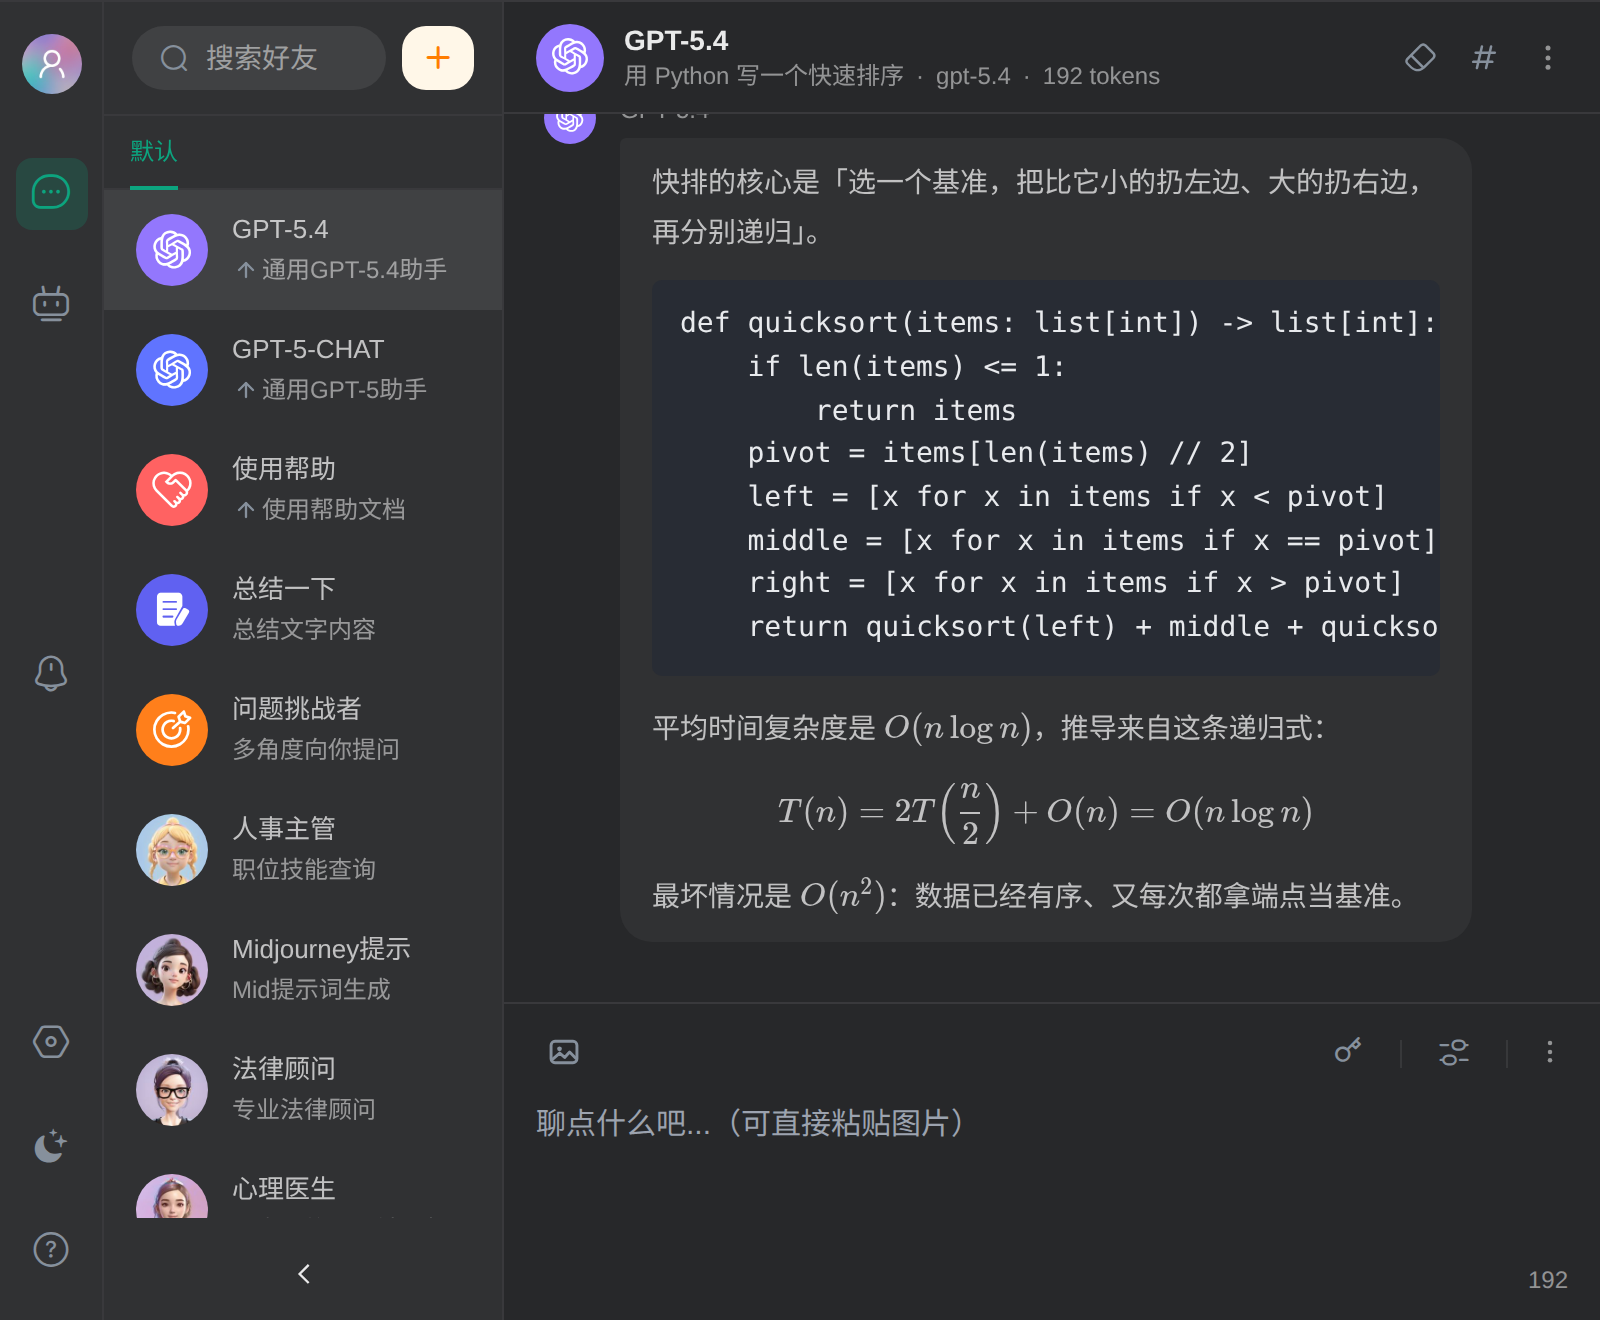The width and height of the screenshot is (1600, 1320).
Task: Select the GPT-5-CHAT assistant
Action: coord(303,370)
